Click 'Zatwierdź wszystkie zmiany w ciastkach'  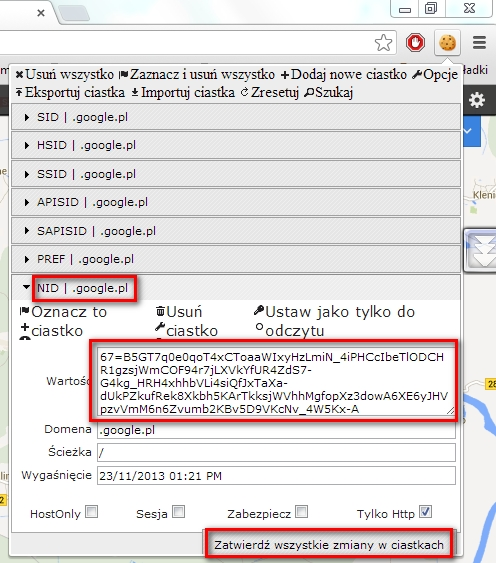click(329, 545)
